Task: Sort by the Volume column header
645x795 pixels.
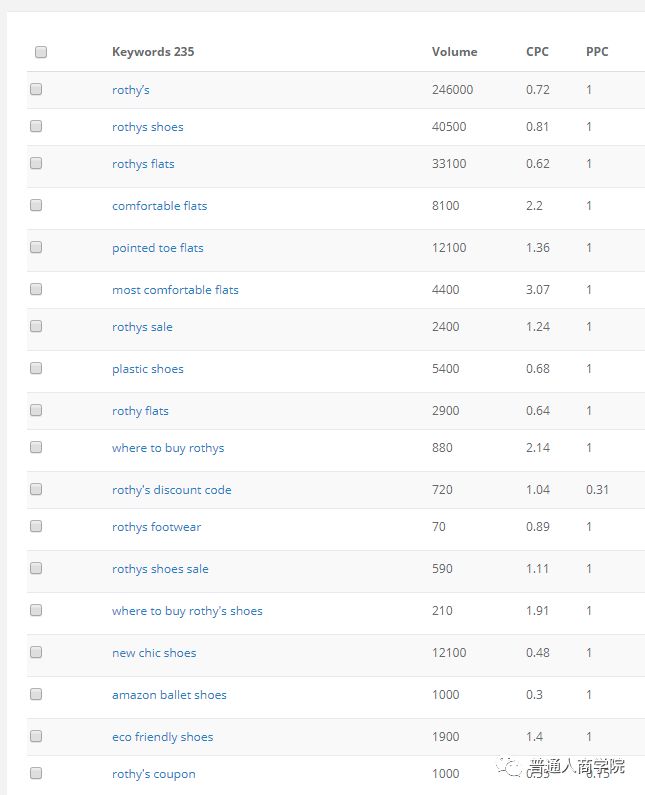Action: pos(454,52)
